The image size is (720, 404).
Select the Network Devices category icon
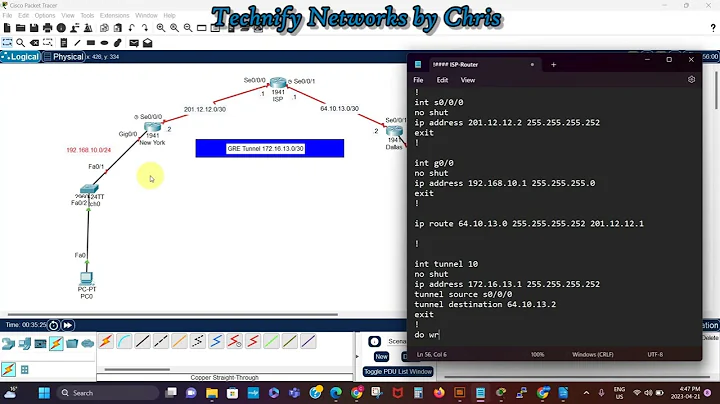pos(8,343)
